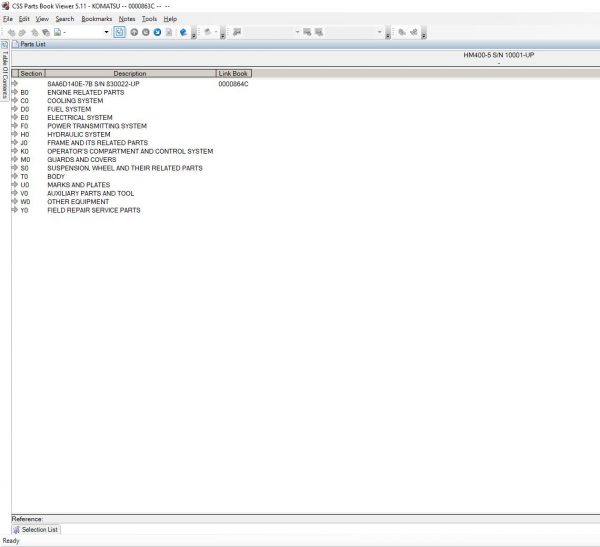The width and height of the screenshot is (600, 547).
Task: Click the arrow icon for B0 Engine Related Parts
Action: [x=15, y=92]
